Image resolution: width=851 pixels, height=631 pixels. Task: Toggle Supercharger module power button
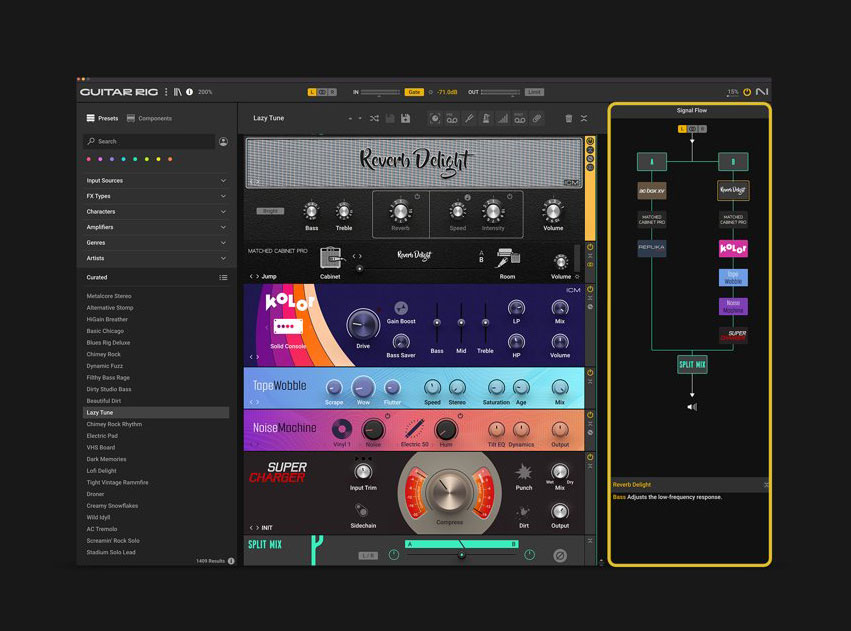click(590, 457)
